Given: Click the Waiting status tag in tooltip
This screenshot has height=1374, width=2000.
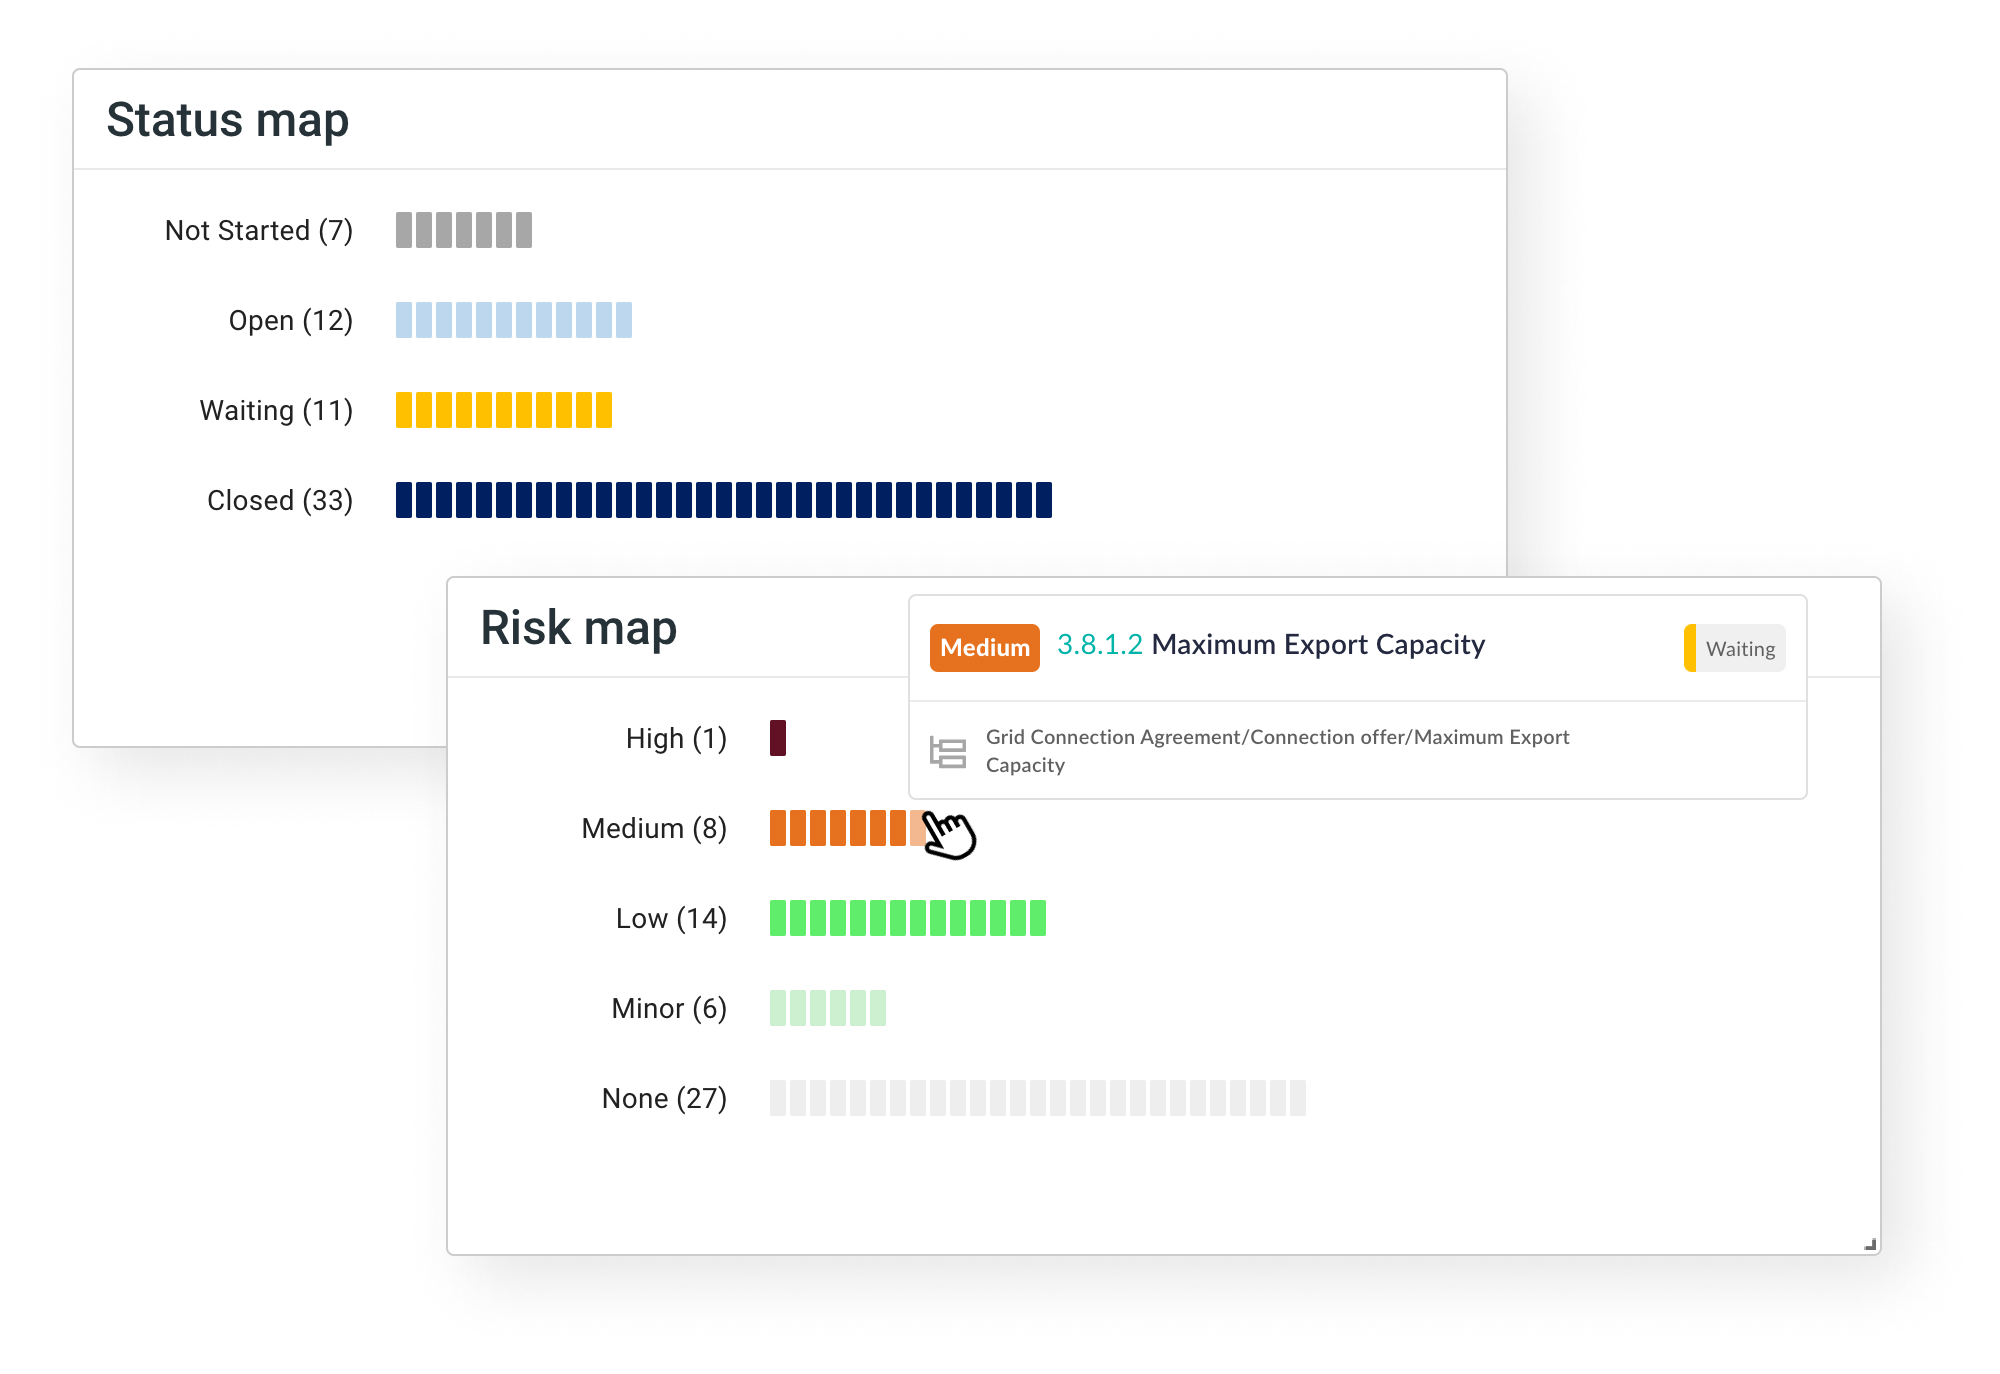Looking at the screenshot, I should 1736,648.
